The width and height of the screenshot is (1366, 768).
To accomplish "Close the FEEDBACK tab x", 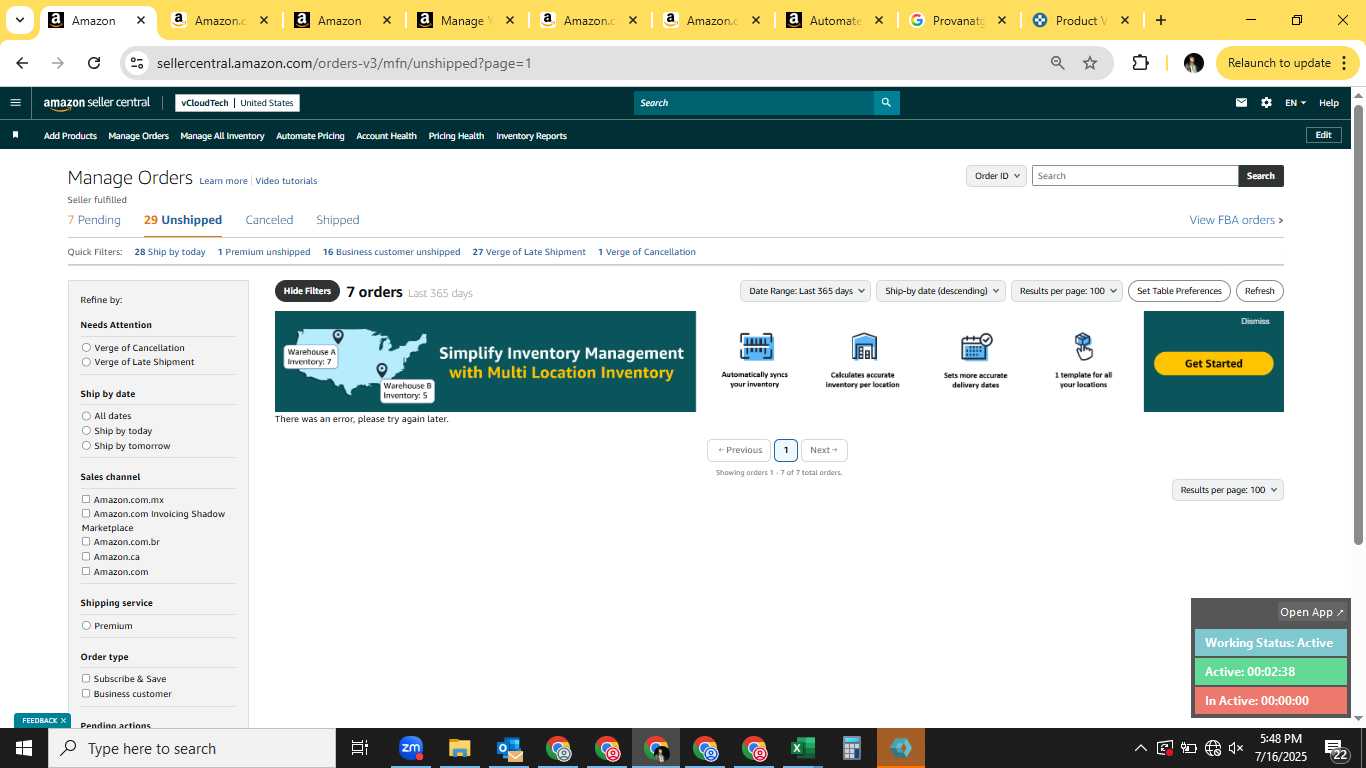I will (x=63, y=720).
